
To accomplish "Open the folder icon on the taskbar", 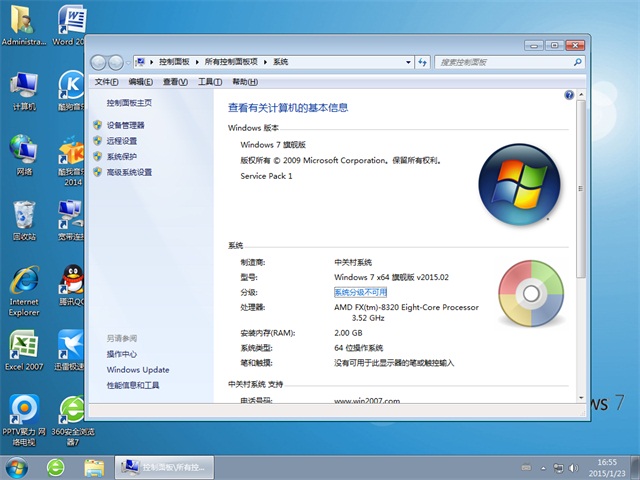I will tap(94, 466).
